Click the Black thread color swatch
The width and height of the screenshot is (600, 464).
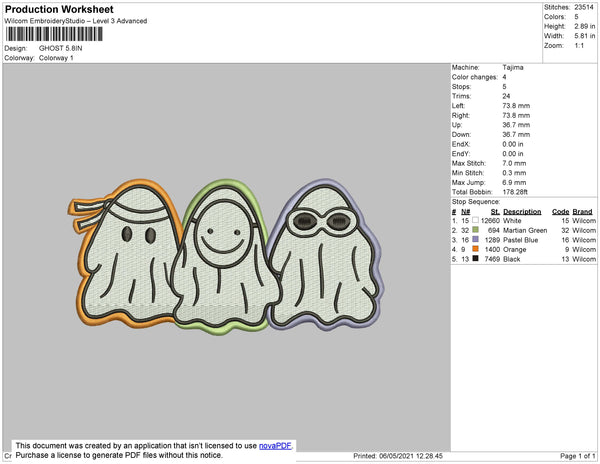474,258
